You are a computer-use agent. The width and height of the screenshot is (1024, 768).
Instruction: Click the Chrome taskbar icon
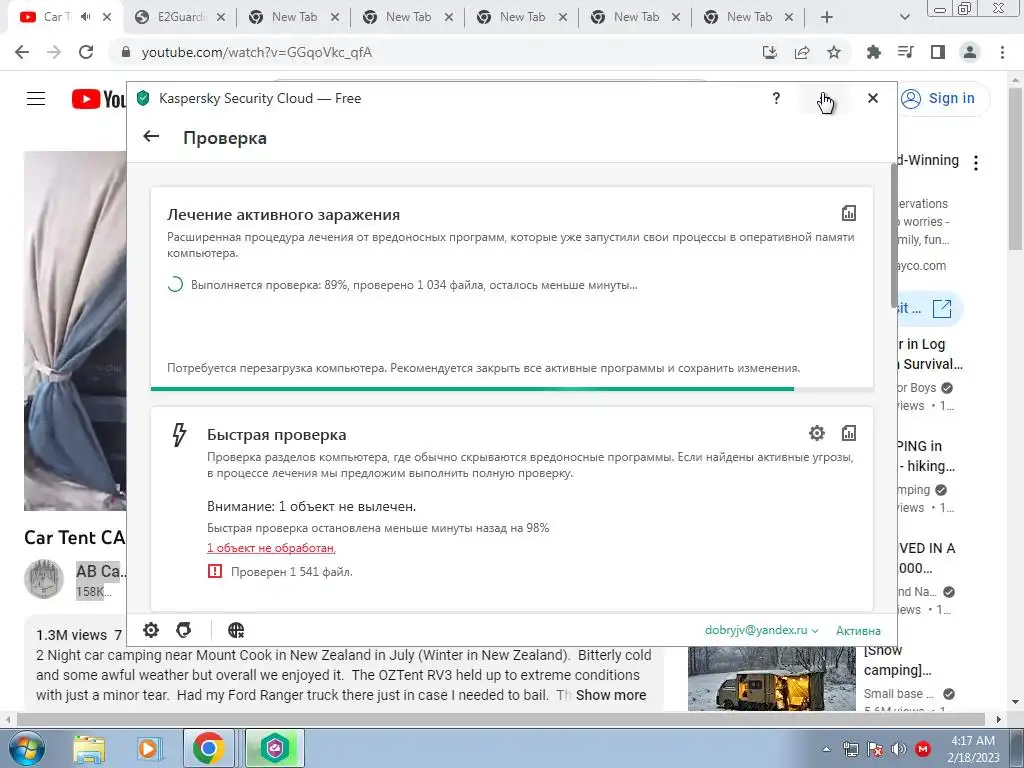click(x=208, y=748)
